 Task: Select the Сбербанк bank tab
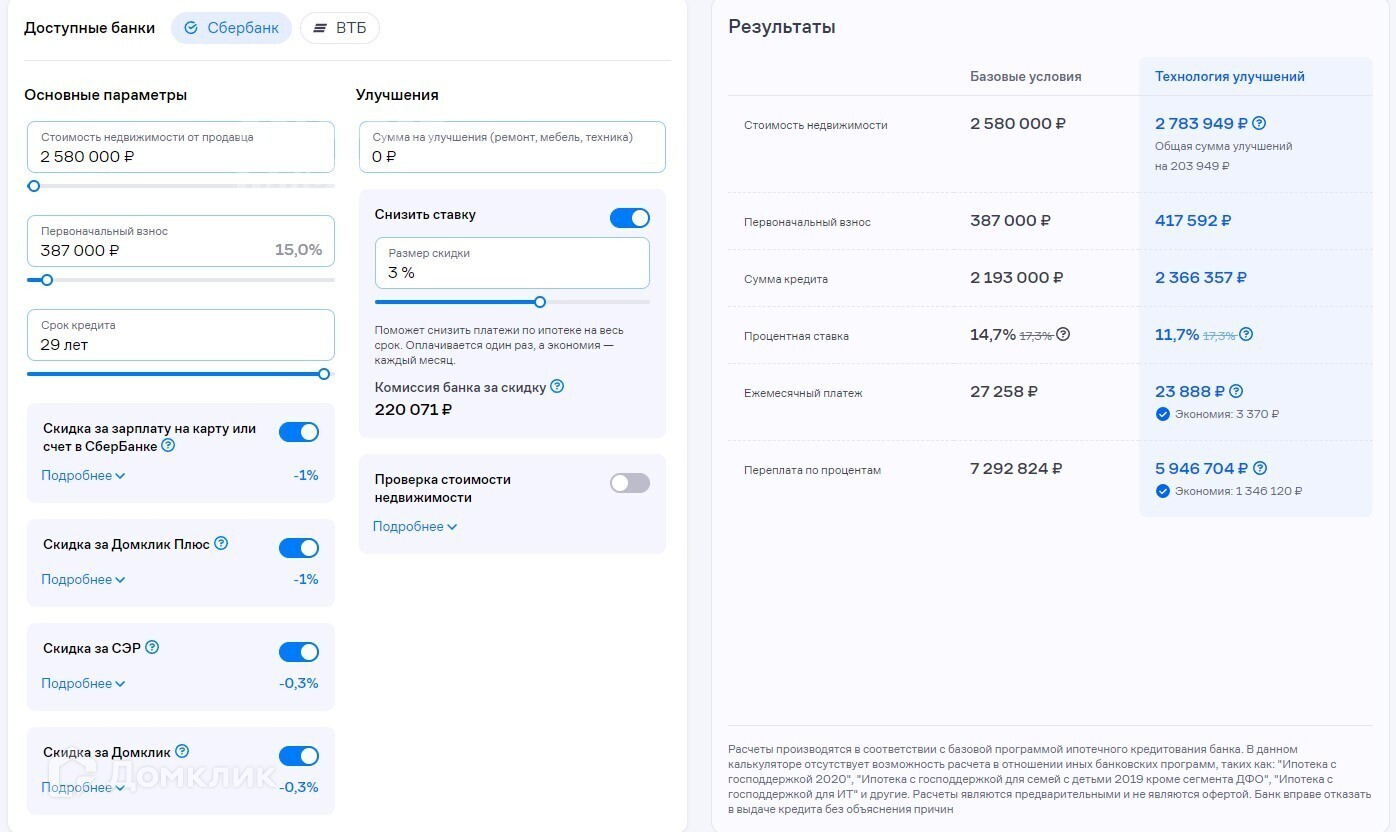232,28
